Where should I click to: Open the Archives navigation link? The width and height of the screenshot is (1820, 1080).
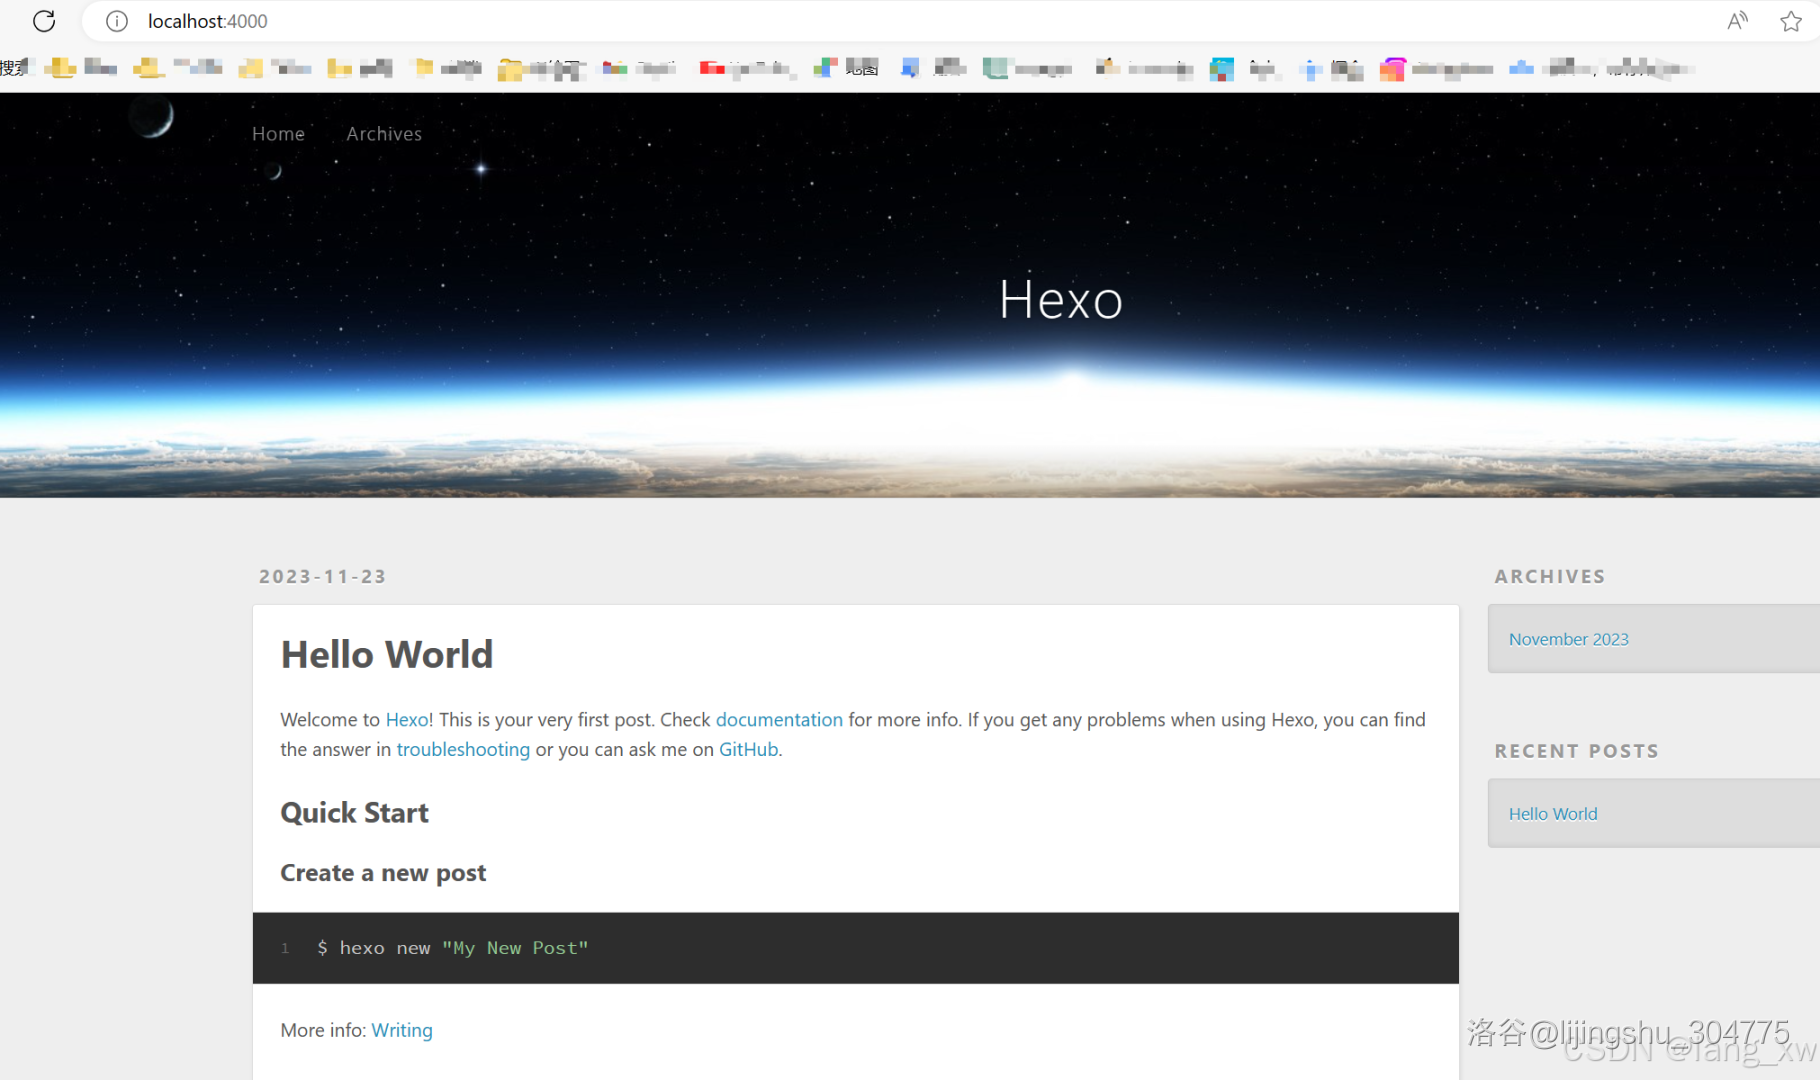point(384,133)
